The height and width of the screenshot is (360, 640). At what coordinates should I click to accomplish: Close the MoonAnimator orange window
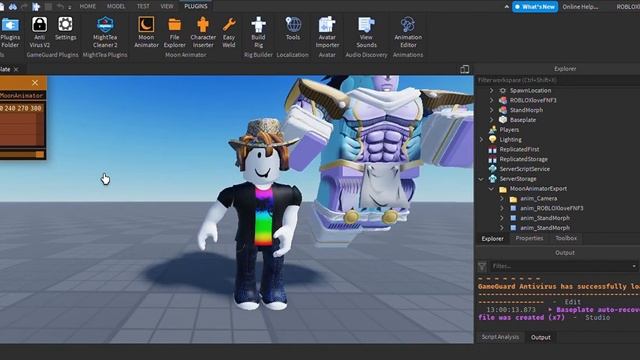point(35,83)
